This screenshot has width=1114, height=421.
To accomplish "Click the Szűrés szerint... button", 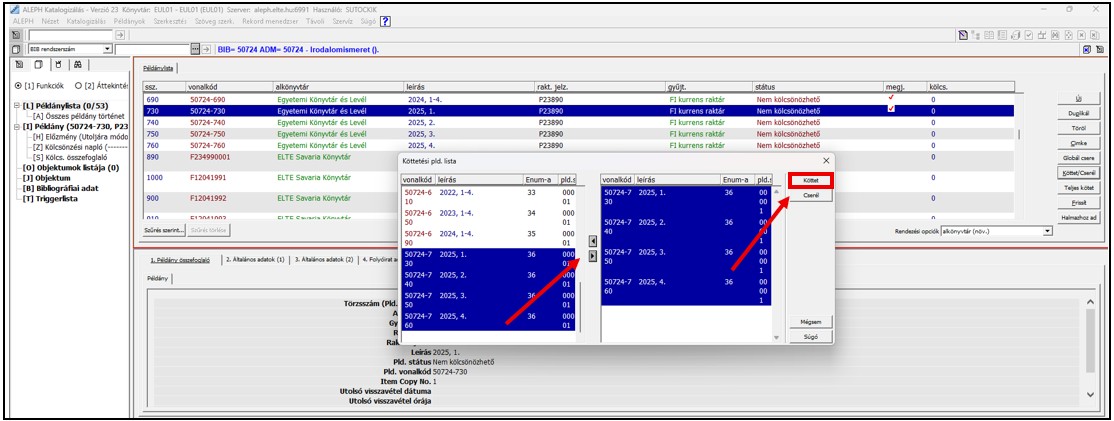I will (165, 231).
